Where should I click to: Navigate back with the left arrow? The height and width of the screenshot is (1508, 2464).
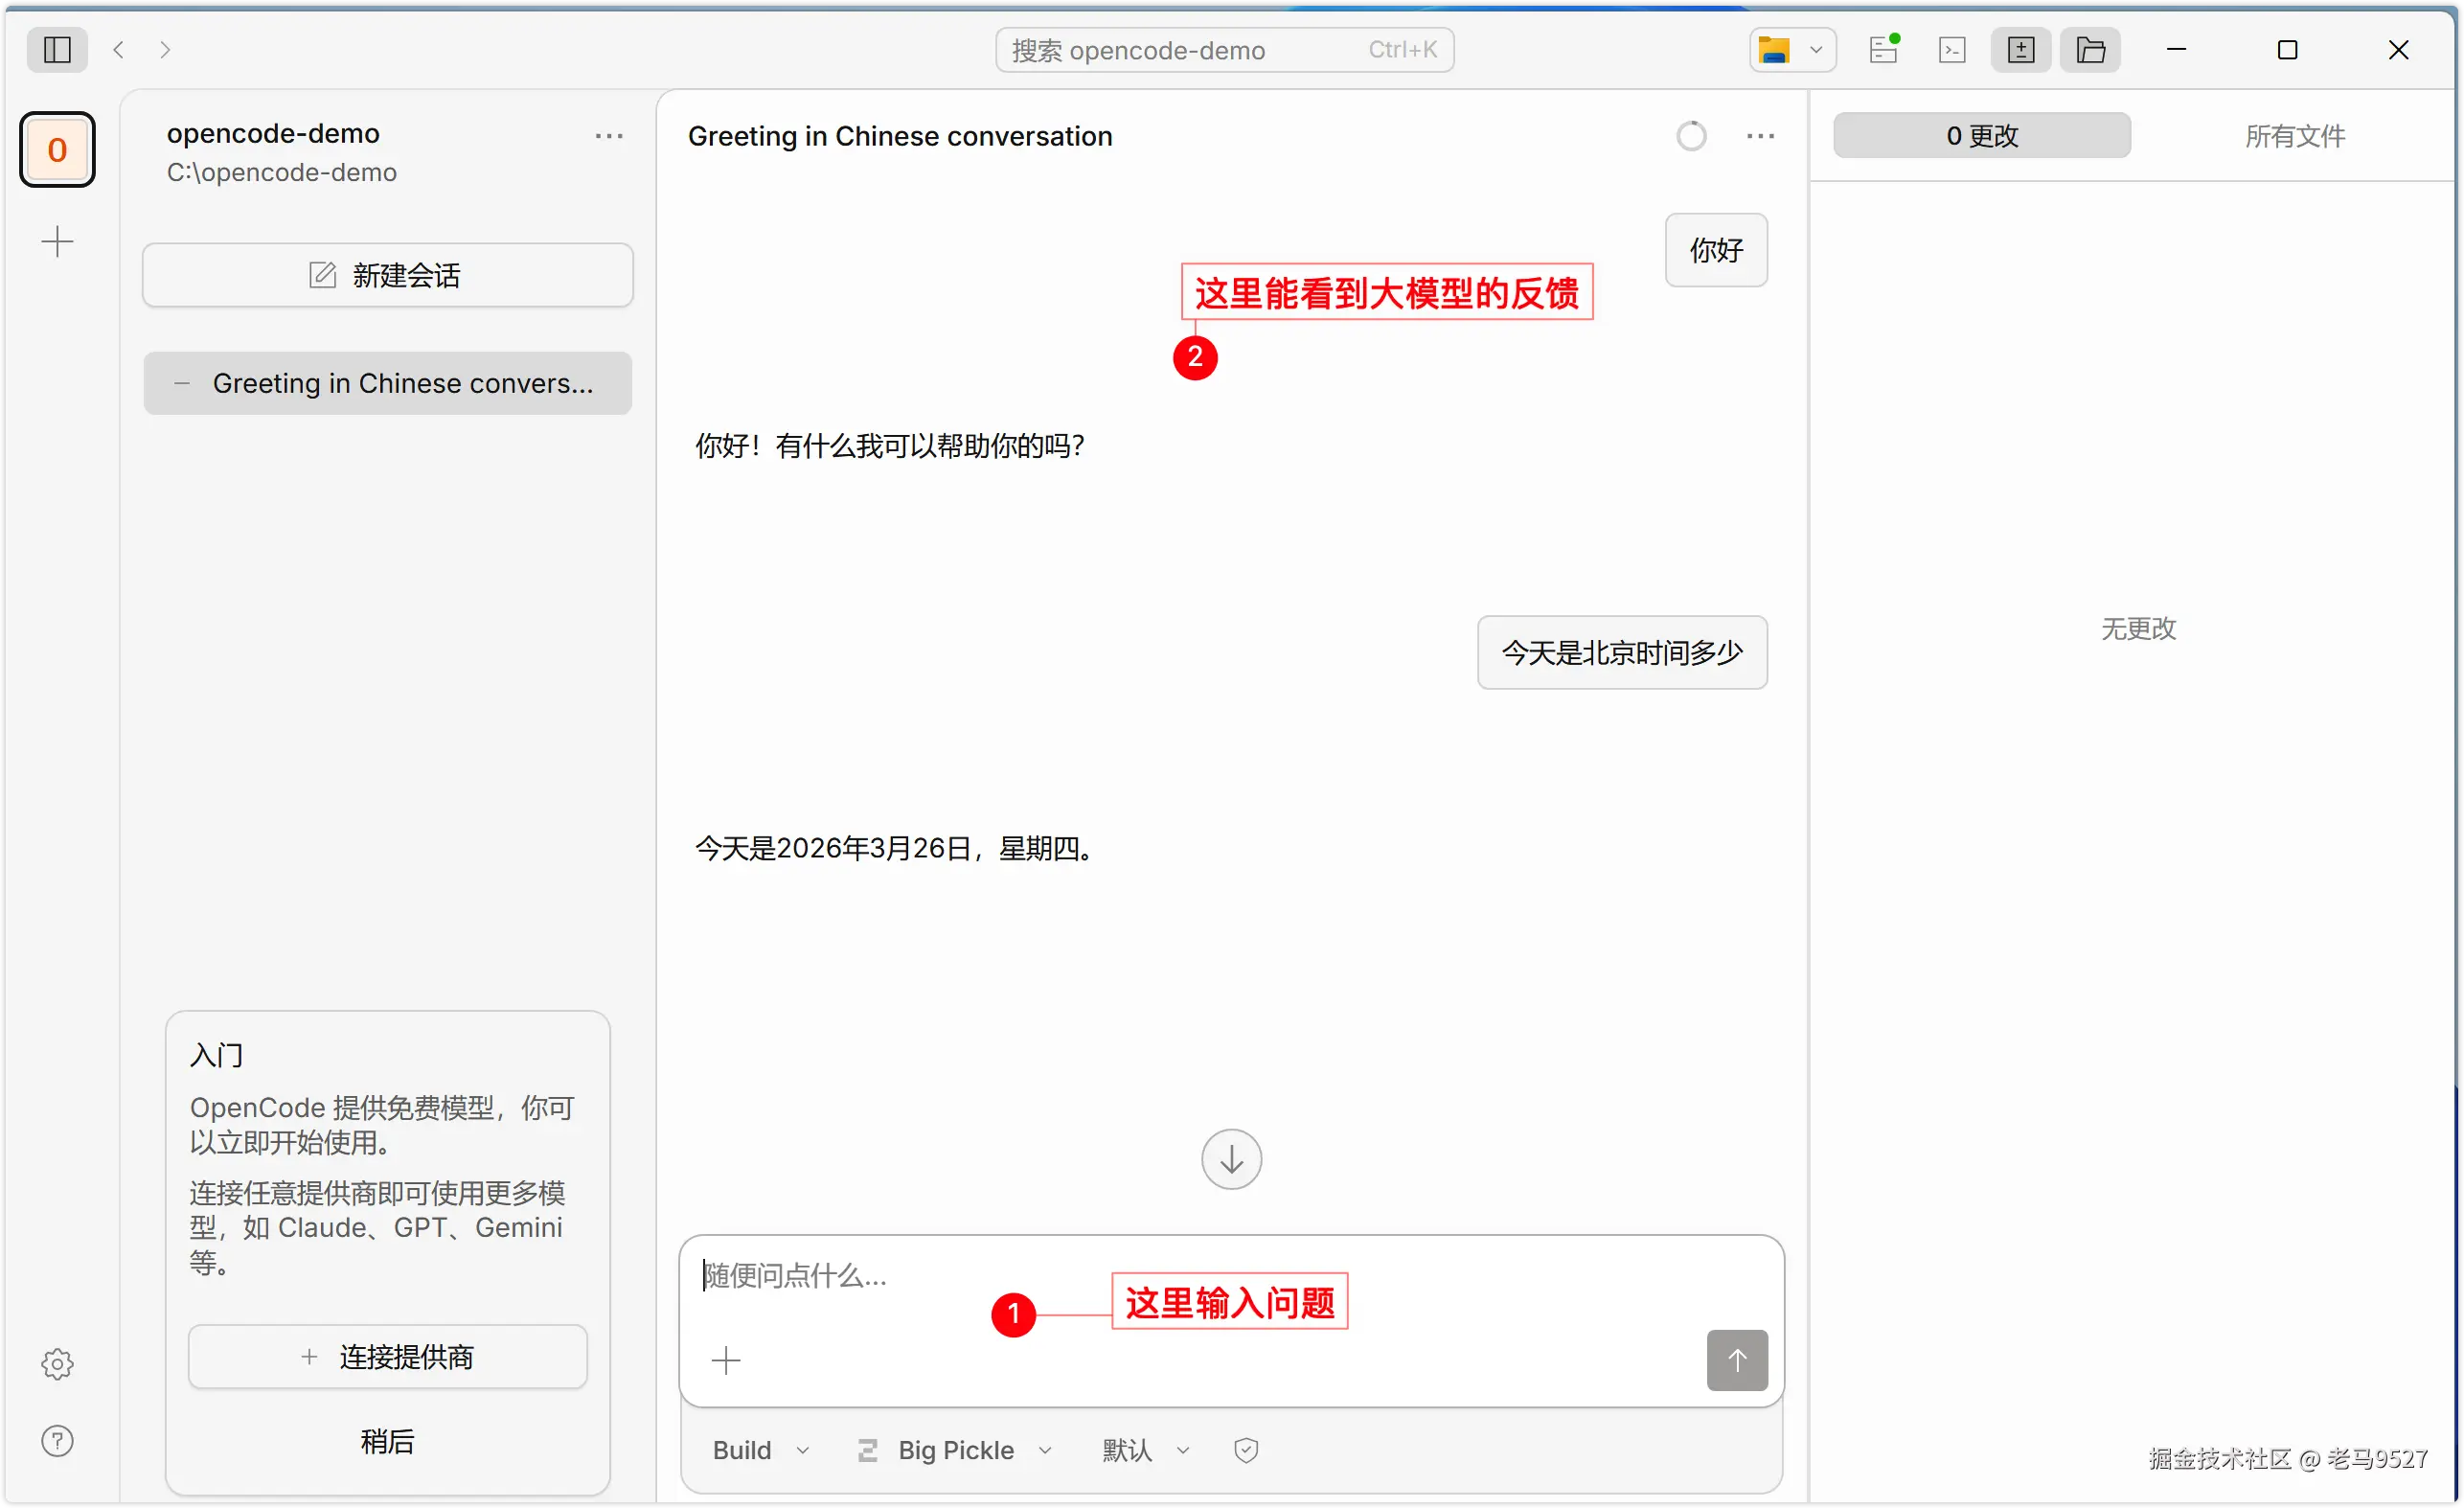[119, 49]
